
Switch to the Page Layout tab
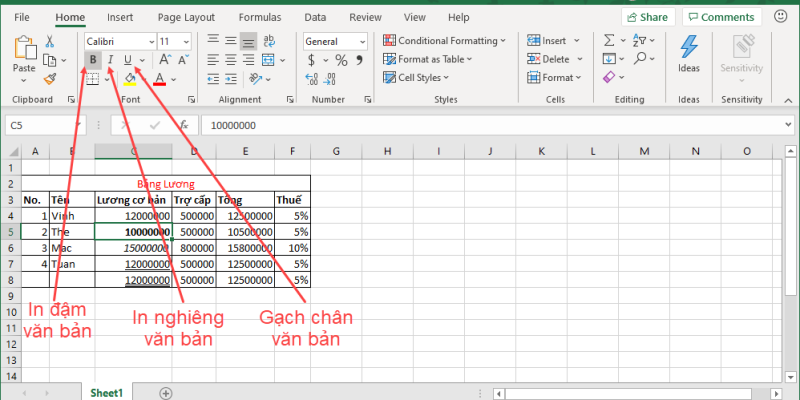coord(186,17)
